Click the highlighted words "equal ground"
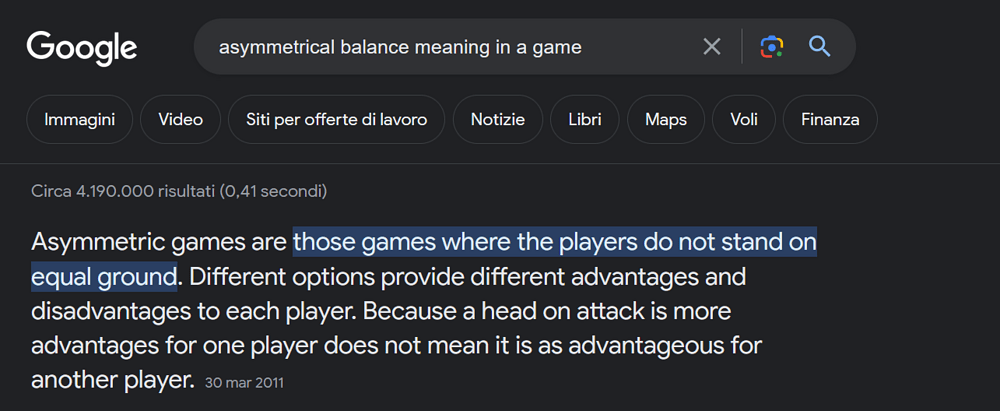This screenshot has height=411, width=1000. (104, 276)
